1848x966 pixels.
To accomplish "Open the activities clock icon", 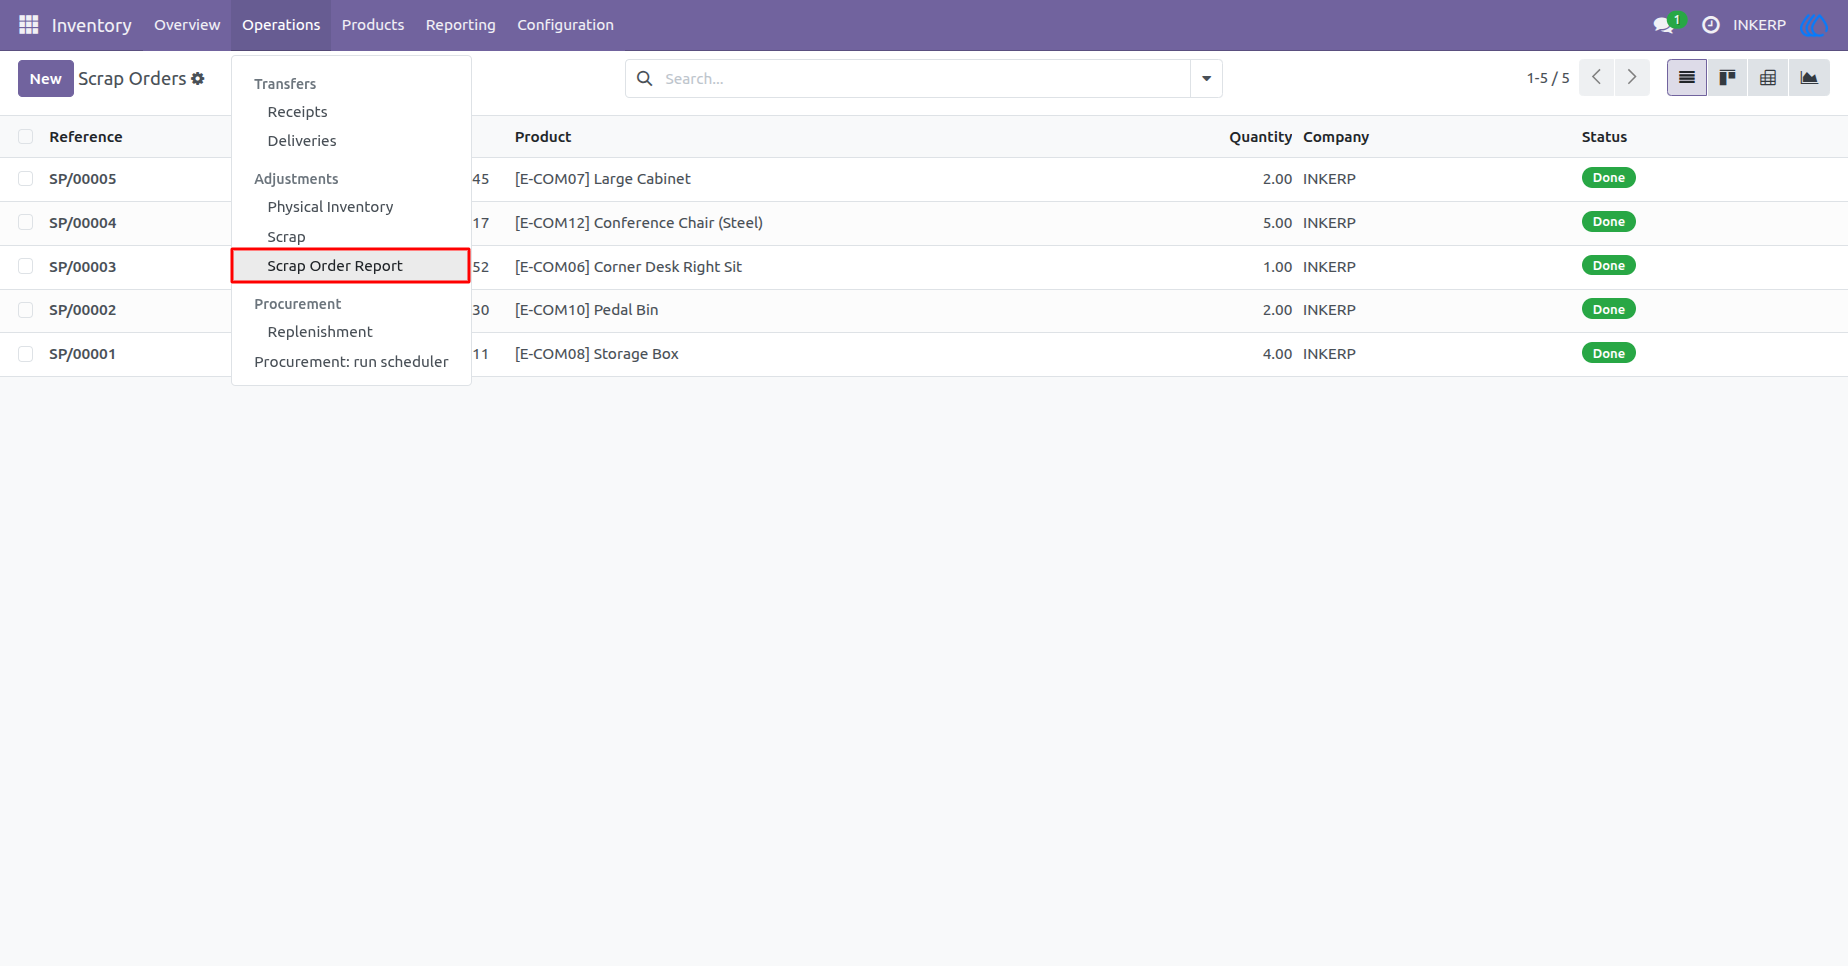I will [1711, 25].
